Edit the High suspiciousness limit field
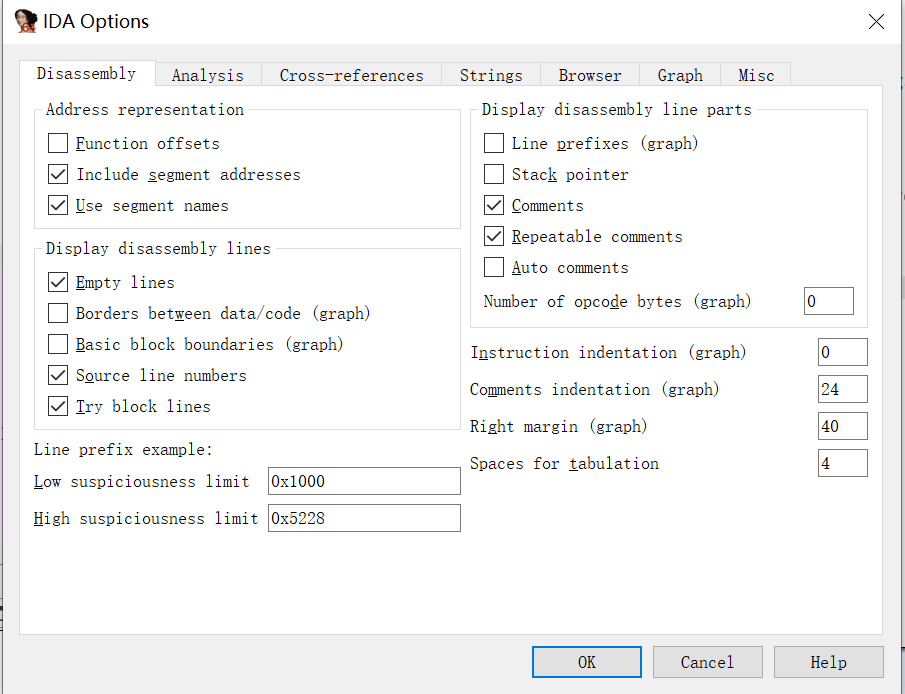Screen dimensions: 905x694 click(364, 518)
